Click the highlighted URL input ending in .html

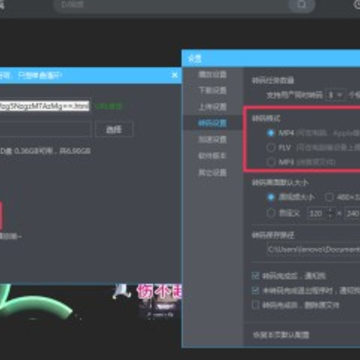coord(44,106)
